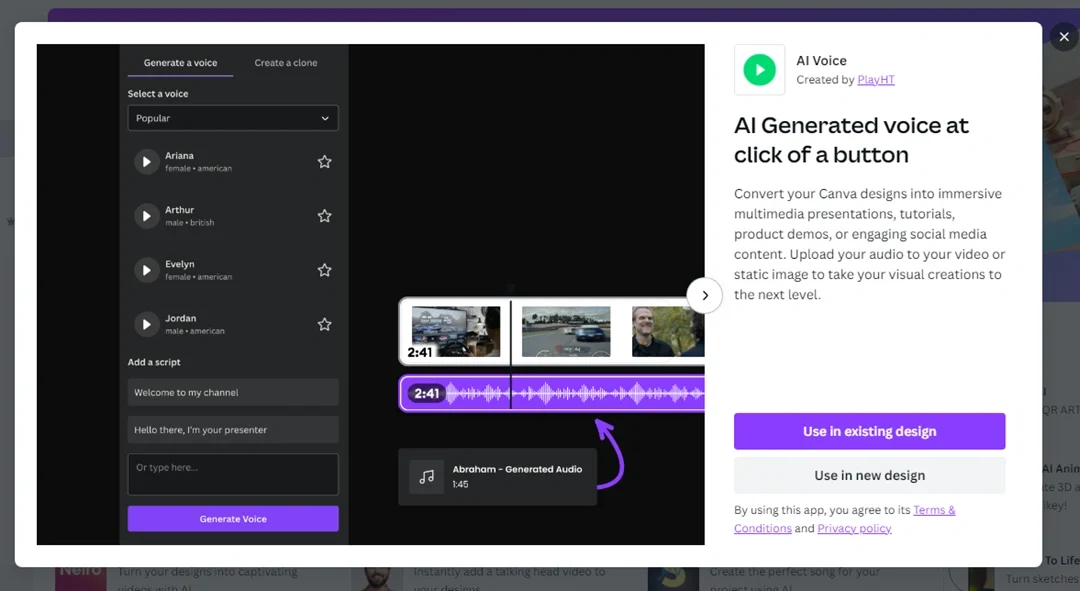Click AI Generated voice heading
The image size is (1080, 591).
pyautogui.click(x=851, y=140)
